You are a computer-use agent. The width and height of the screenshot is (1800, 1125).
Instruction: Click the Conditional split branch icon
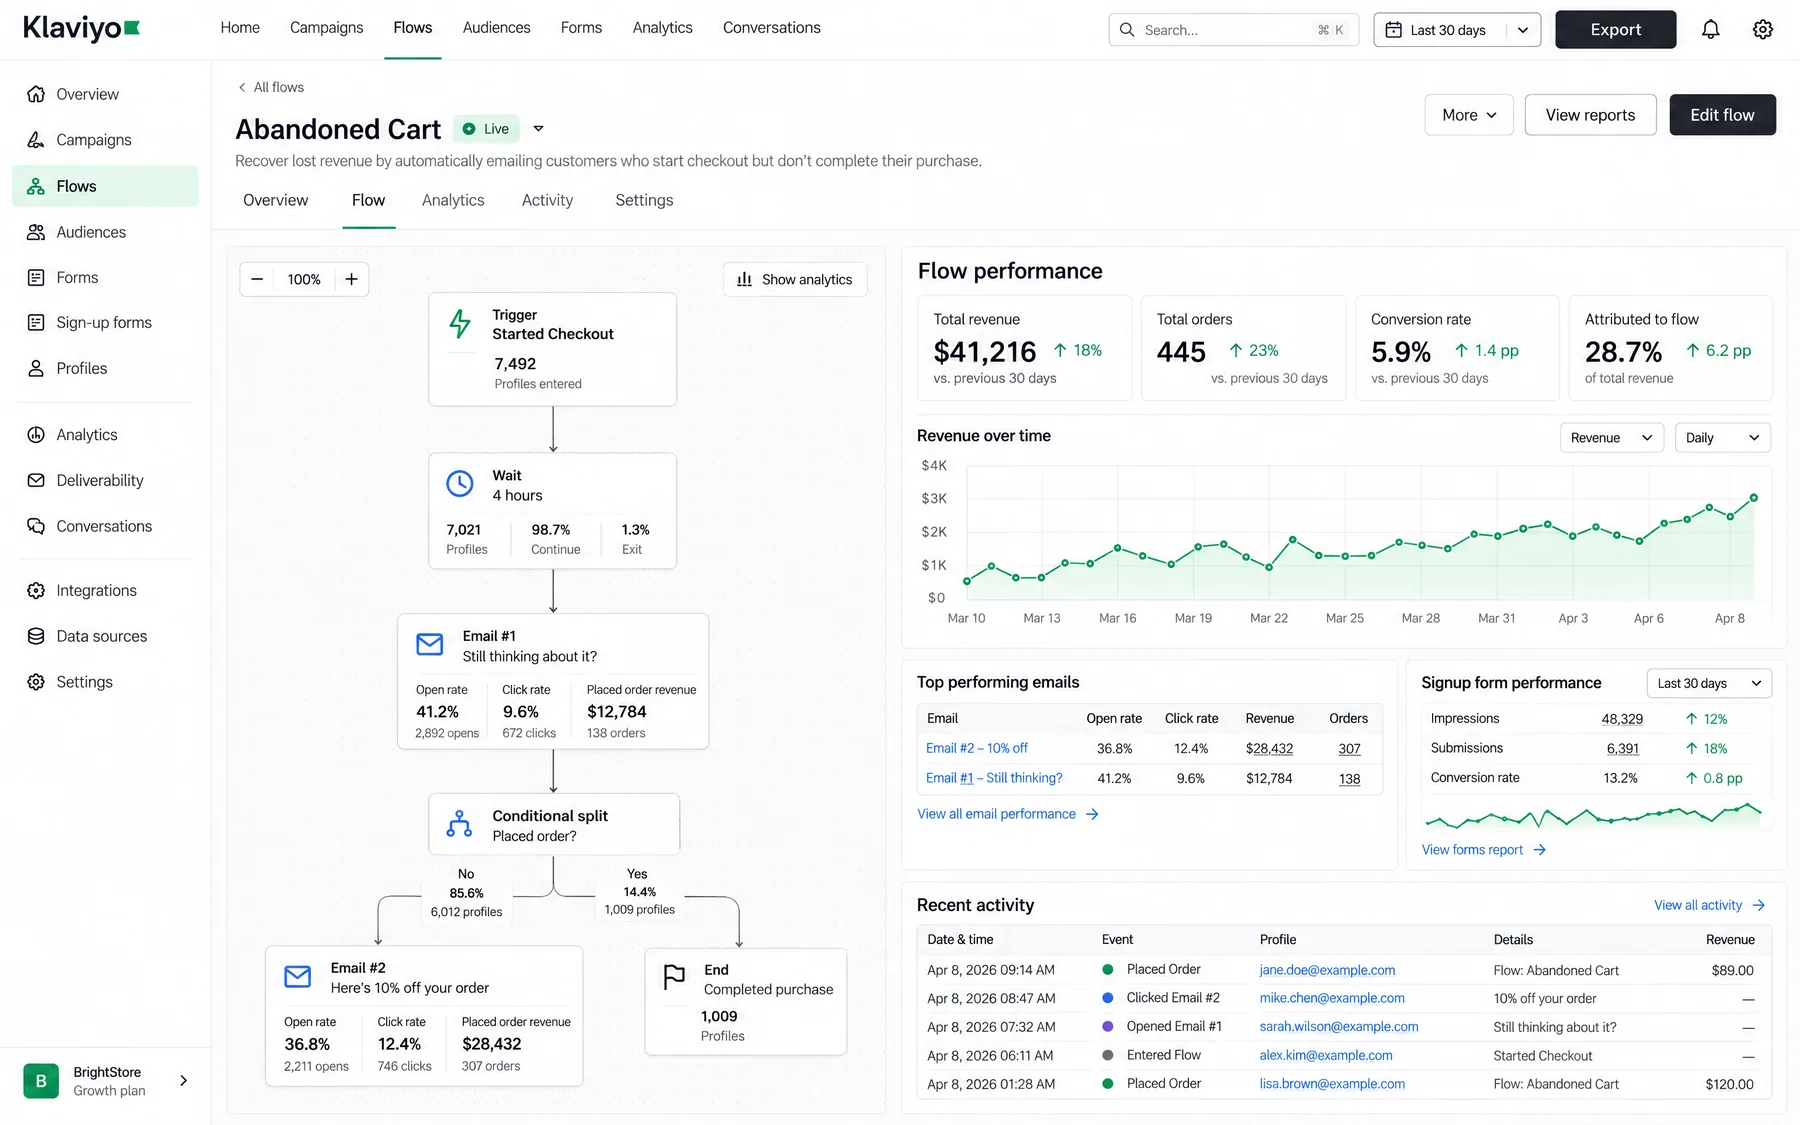[460, 824]
